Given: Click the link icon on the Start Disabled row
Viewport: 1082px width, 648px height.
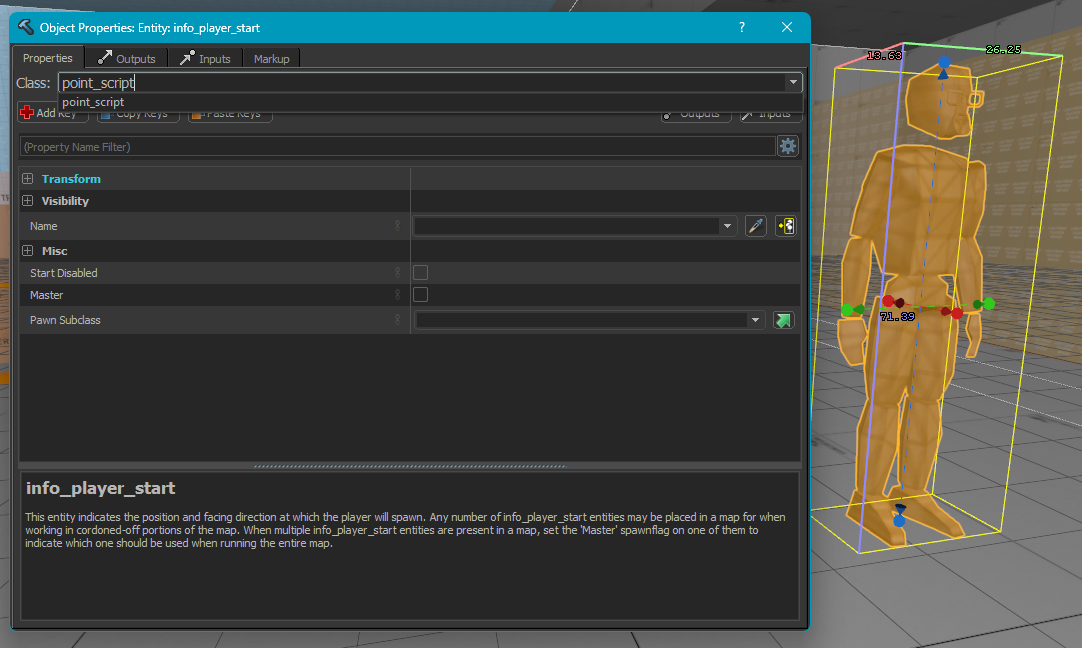Looking at the screenshot, I should [x=397, y=273].
